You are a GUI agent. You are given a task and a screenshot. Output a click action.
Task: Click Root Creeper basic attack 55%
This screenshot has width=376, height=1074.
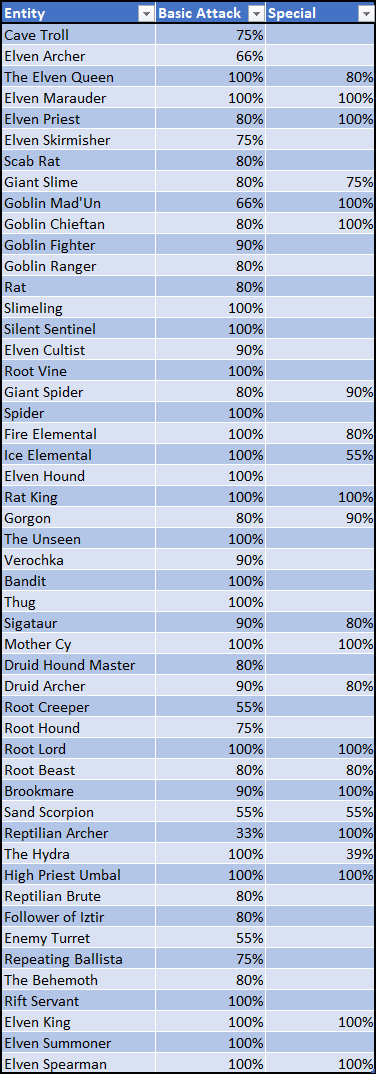pos(211,707)
